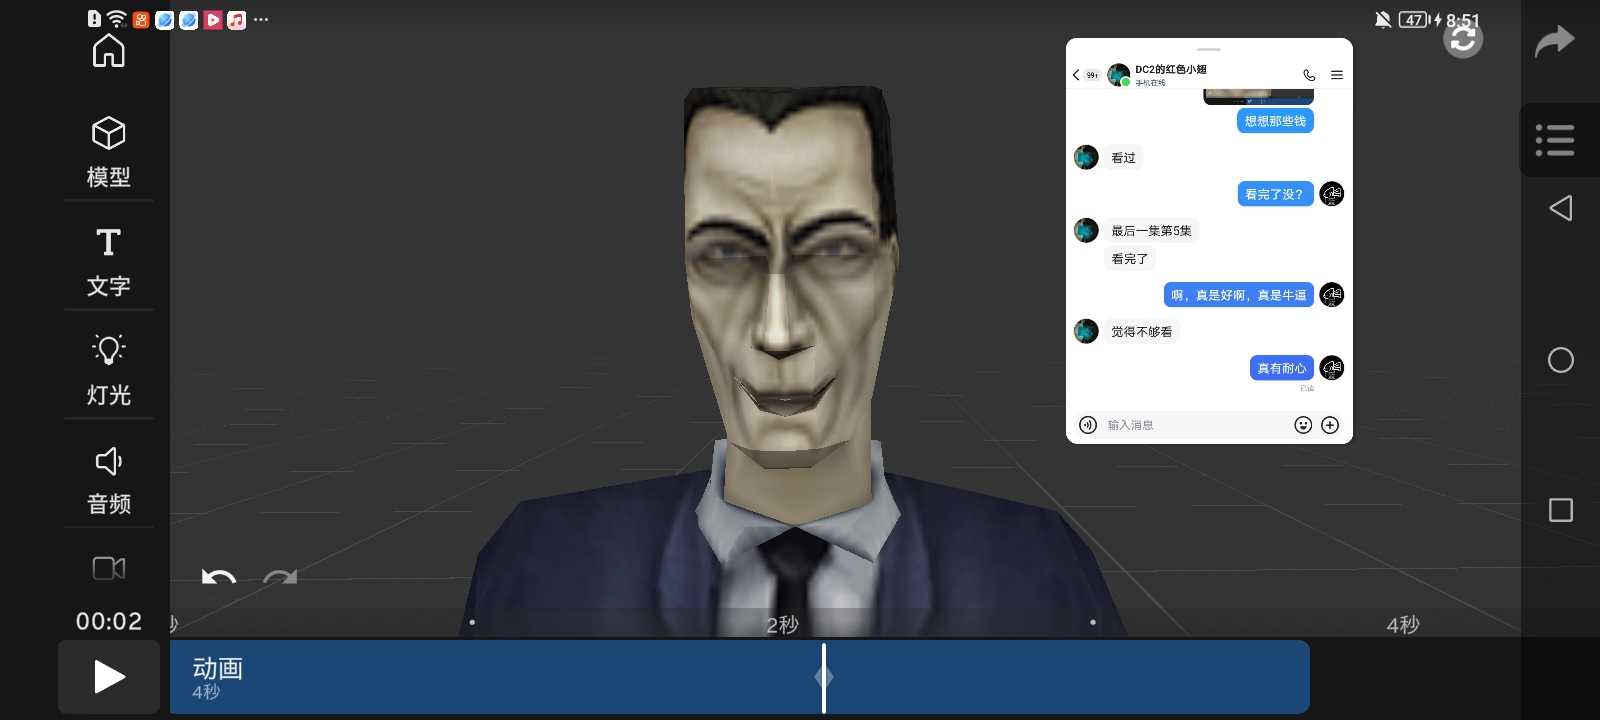Expand the three-dot notifications overflow
1600x720 pixels.
pos(261,19)
